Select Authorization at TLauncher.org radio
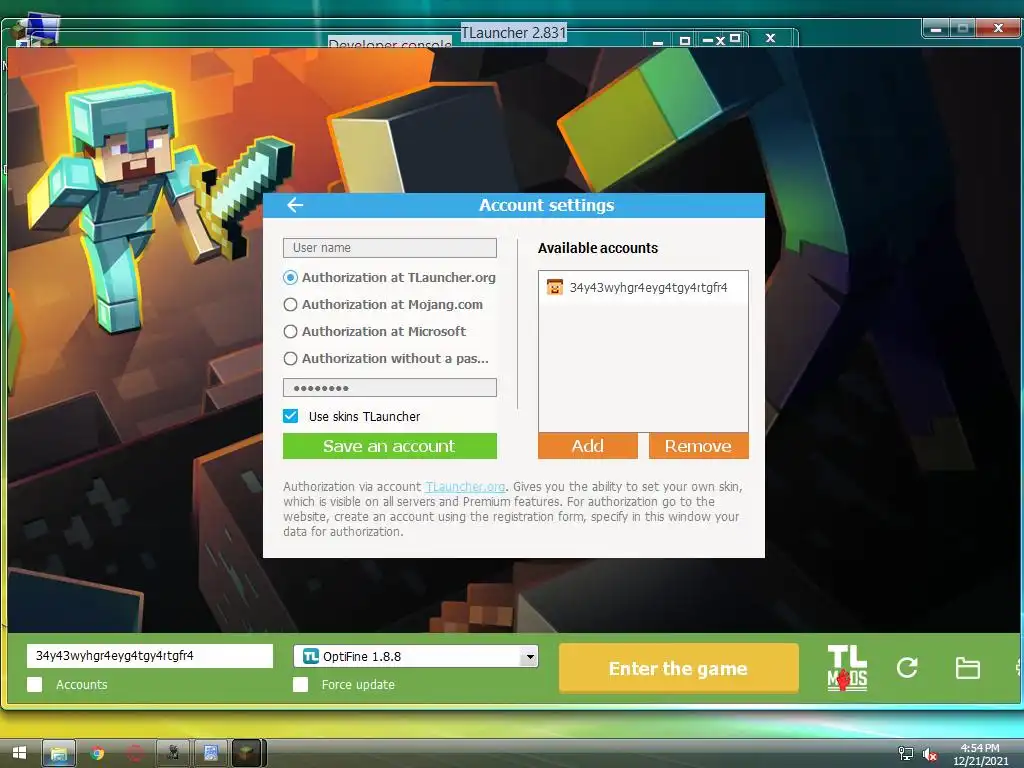 tap(291, 278)
